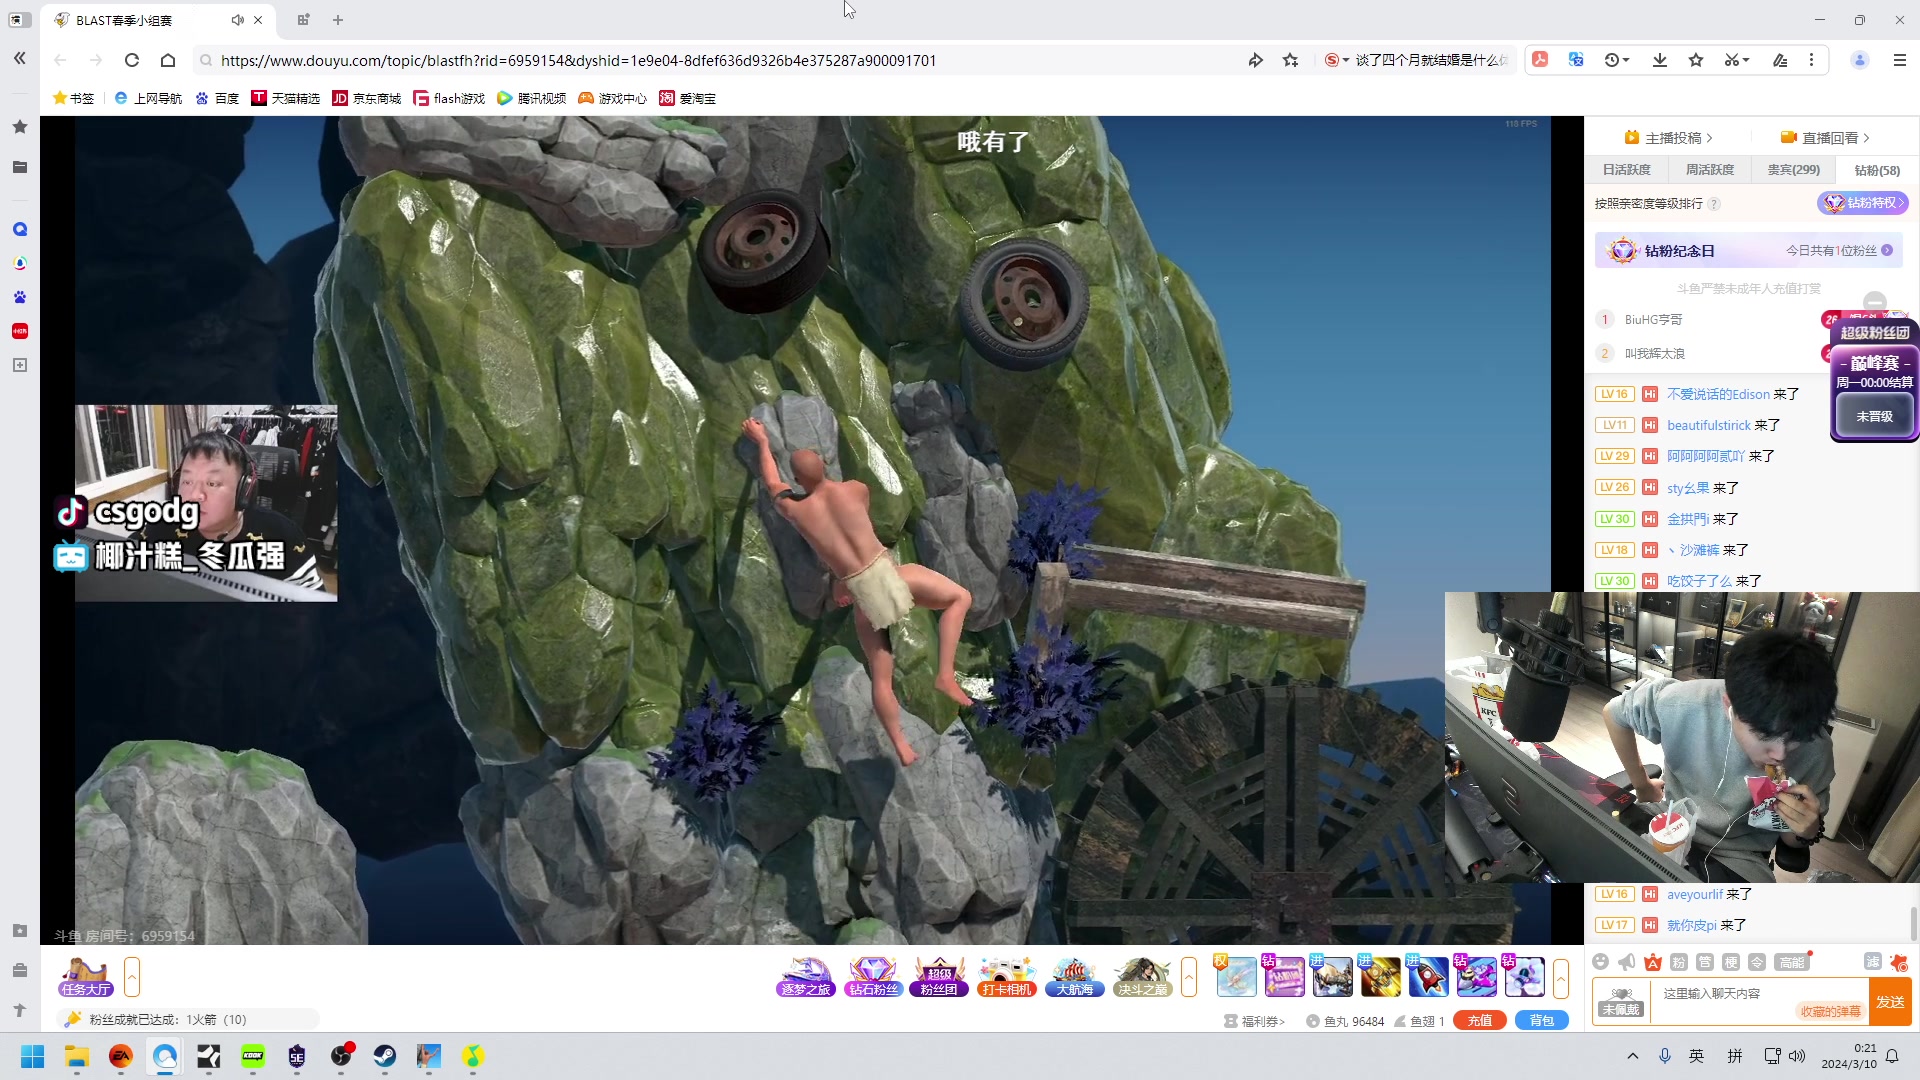This screenshot has height=1080, width=1920.
Task: Open the 大航海 ship activity icon
Action: pyautogui.click(x=1075, y=977)
